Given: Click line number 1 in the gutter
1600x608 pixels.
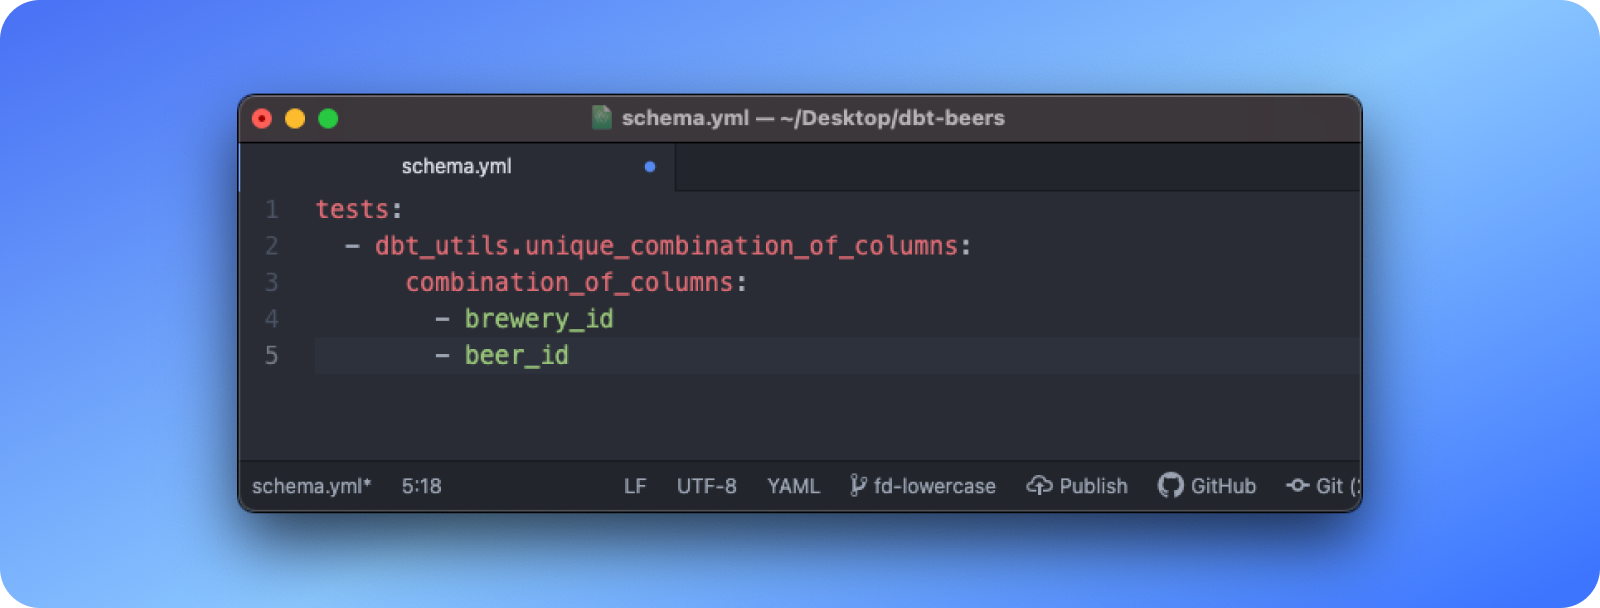Looking at the screenshot, I should pyautogui.click(x=271, y=209).
